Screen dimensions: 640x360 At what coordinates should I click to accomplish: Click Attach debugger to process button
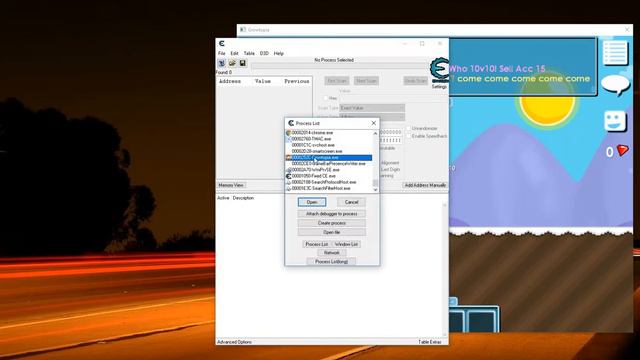(331, 214)
